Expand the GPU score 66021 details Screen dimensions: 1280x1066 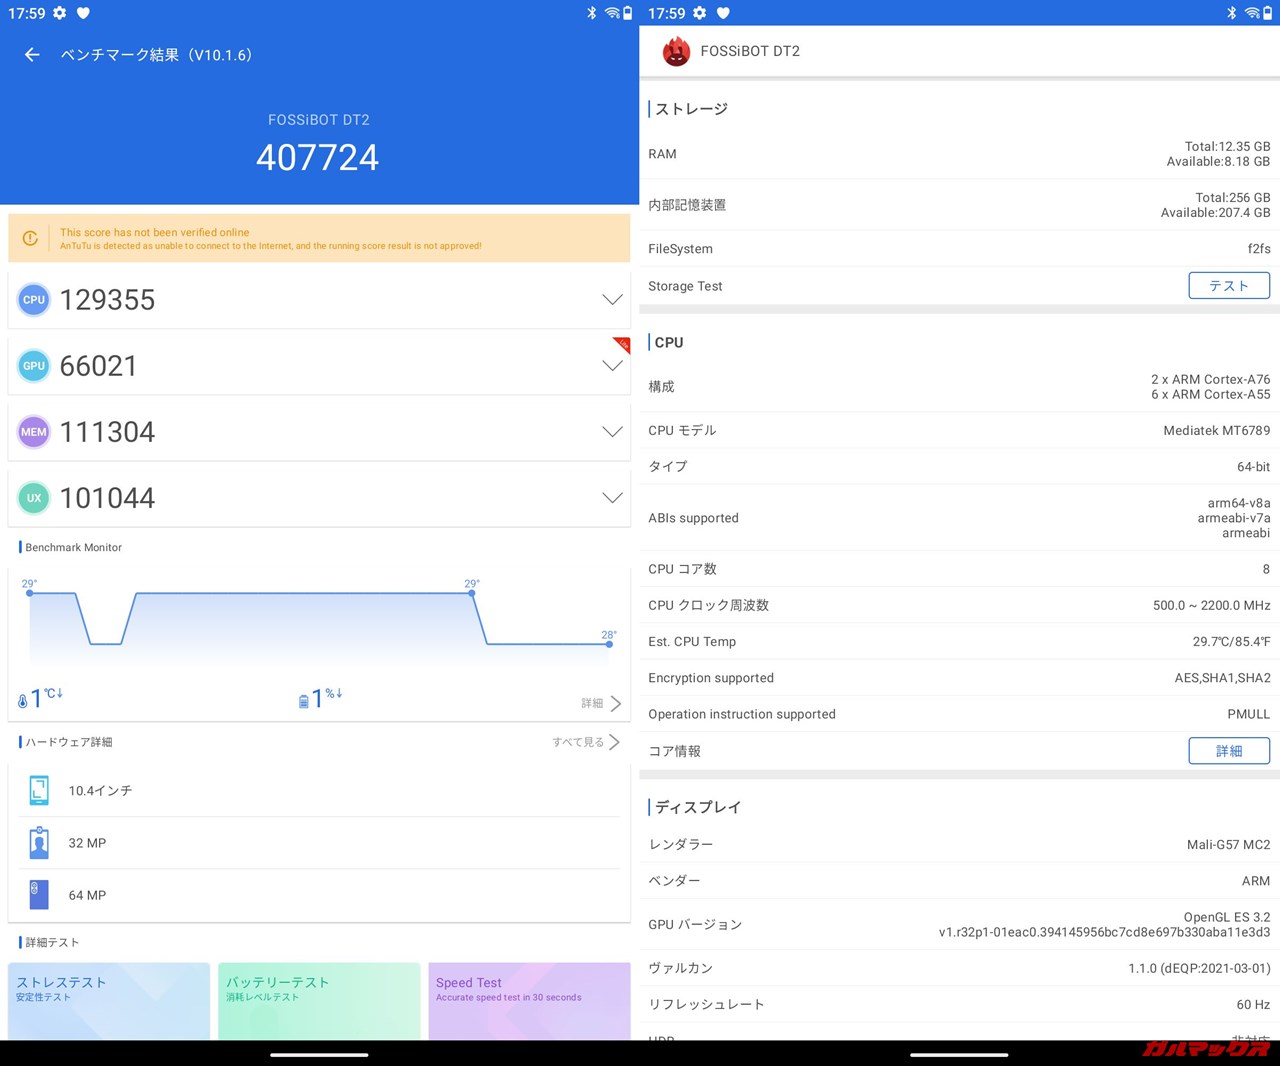[612, 366]
